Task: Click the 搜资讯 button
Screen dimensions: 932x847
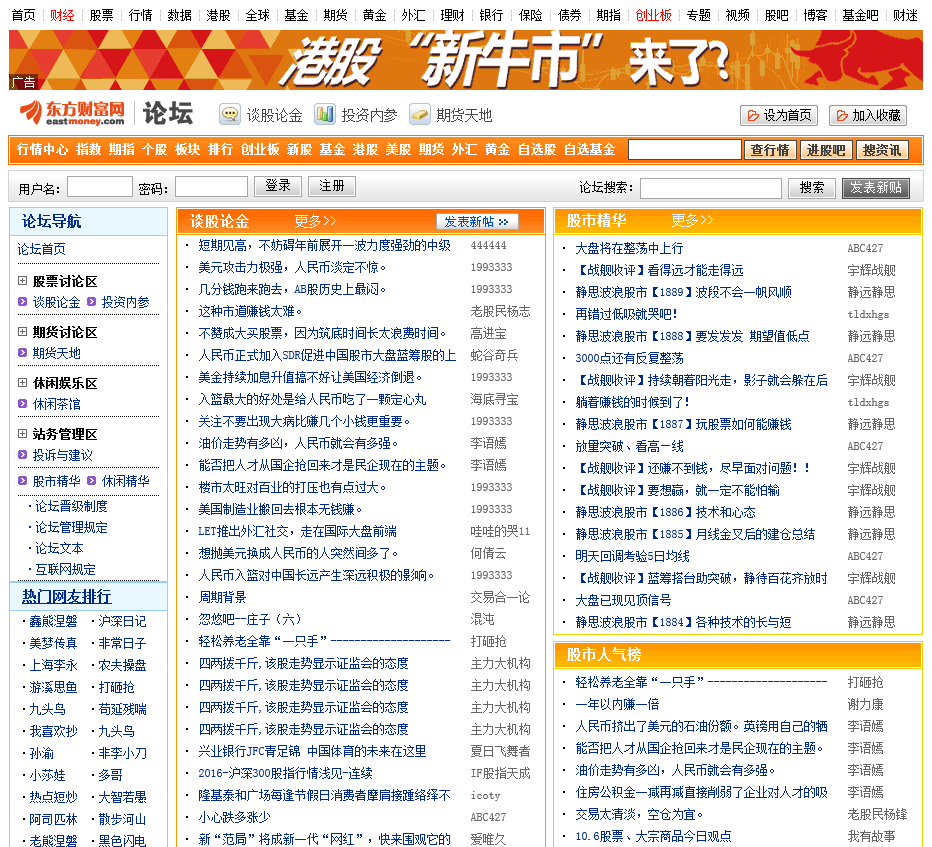Action: coord(882,150)
